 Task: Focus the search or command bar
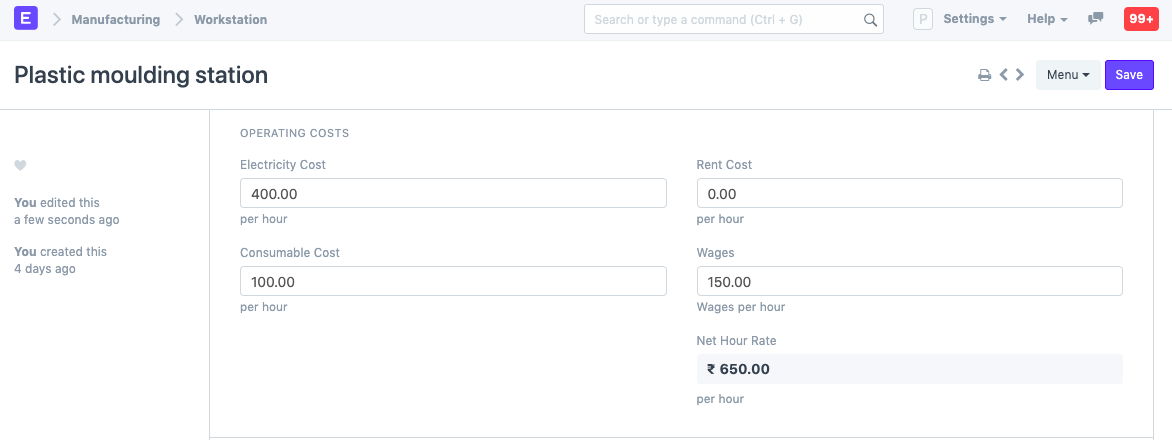tap(725, 19)
